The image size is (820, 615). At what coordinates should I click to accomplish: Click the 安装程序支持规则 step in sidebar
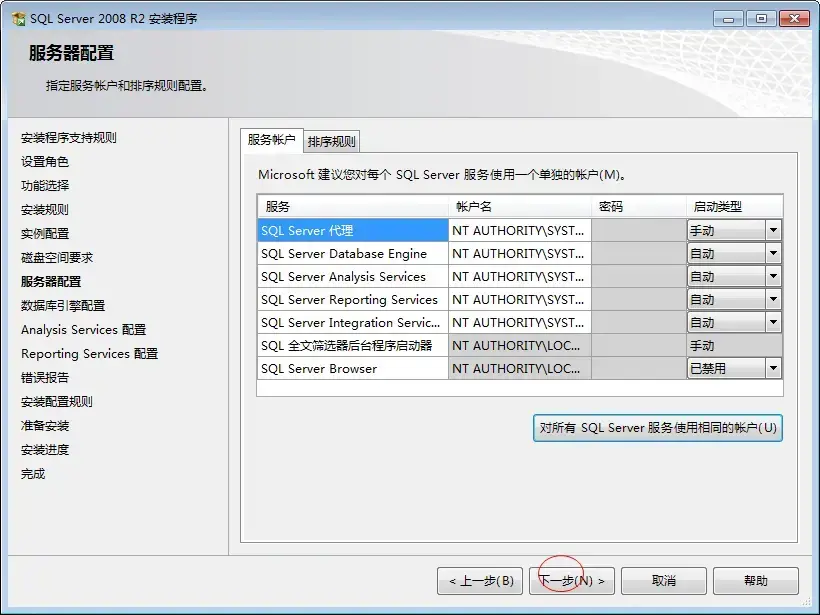(x=69, y=138)
